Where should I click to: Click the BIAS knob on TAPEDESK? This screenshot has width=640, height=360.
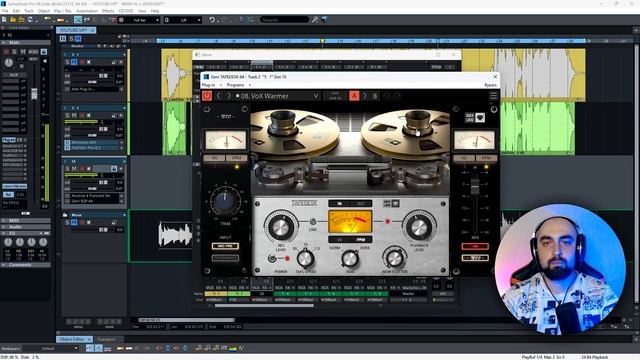click(x=350, y=259)
